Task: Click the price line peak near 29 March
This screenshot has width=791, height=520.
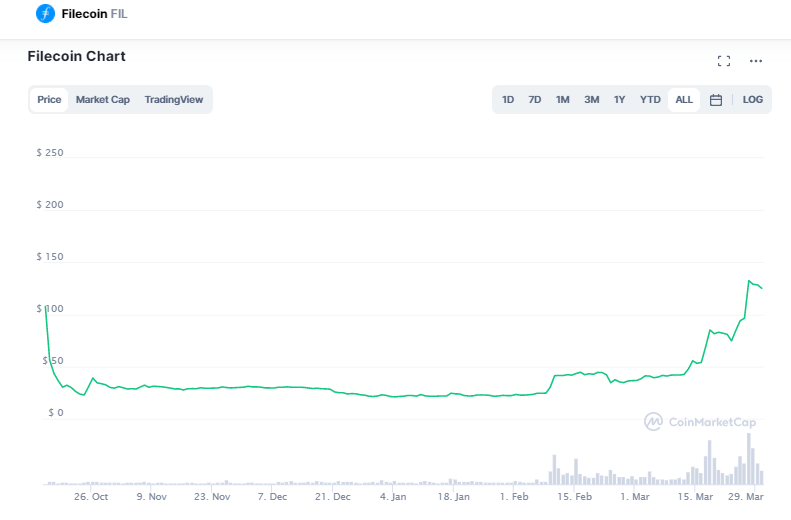Action: 749,281
